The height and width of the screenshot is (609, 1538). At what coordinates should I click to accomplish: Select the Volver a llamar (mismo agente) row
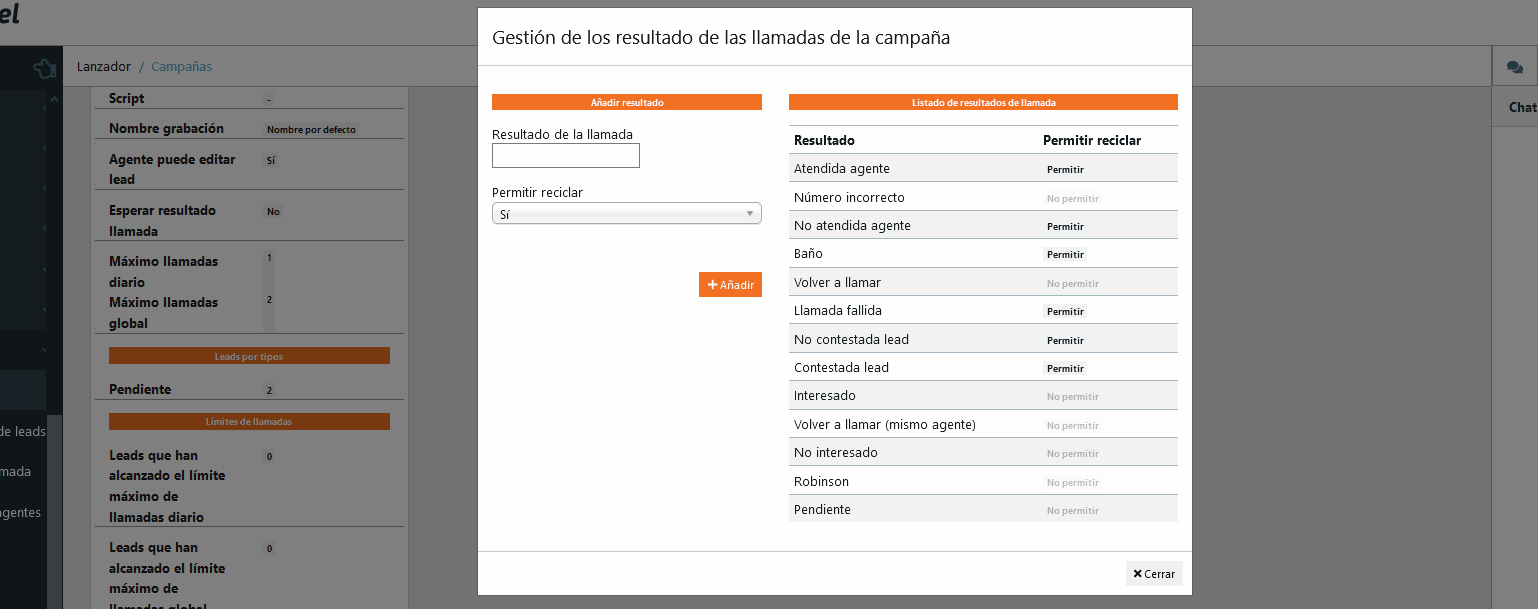tap(884, 425)
